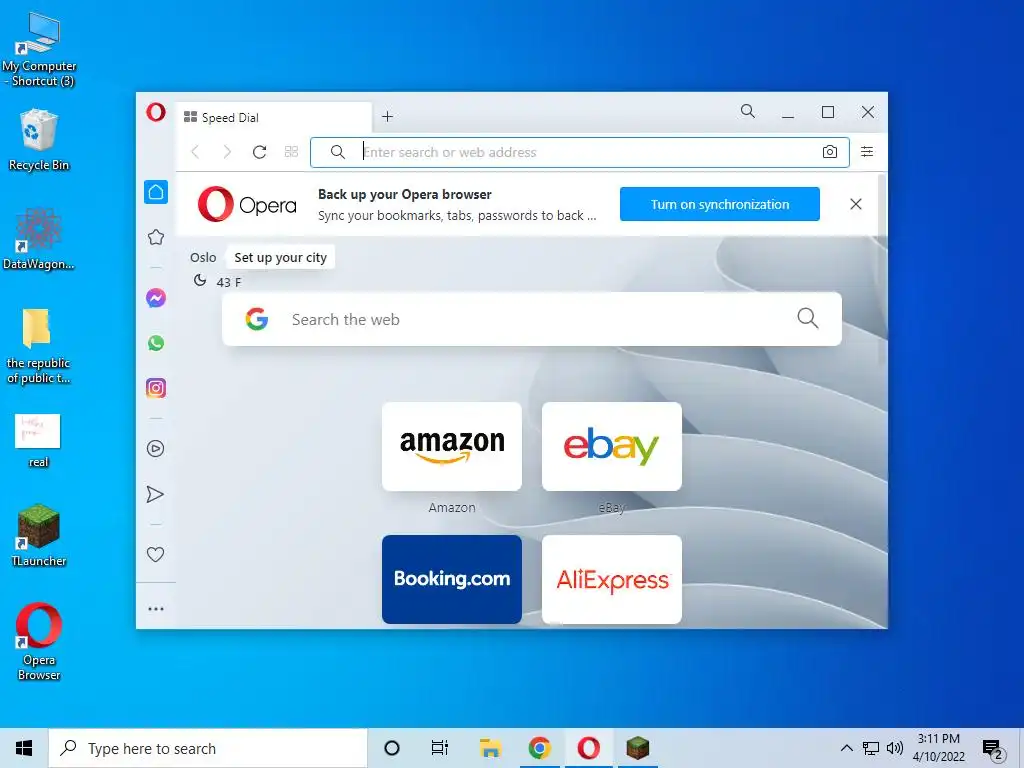Click the address bar search icon
The image size is (1024, 768).
[338, 152]
